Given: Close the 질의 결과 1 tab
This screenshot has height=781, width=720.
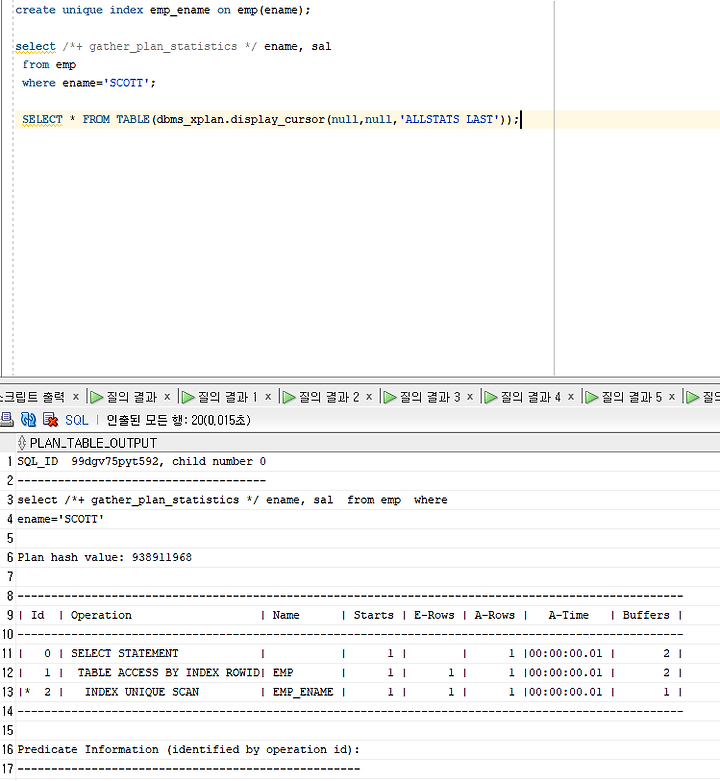Looking at the screenshot, I should 268,397.
